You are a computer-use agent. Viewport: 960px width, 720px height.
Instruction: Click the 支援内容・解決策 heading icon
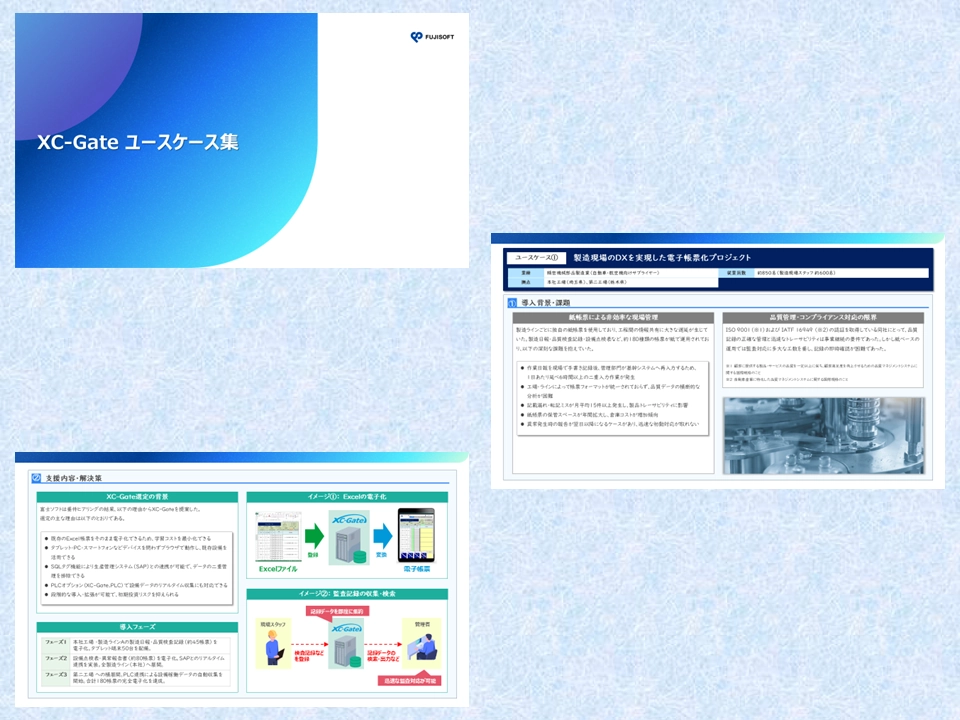click(37, 478)
